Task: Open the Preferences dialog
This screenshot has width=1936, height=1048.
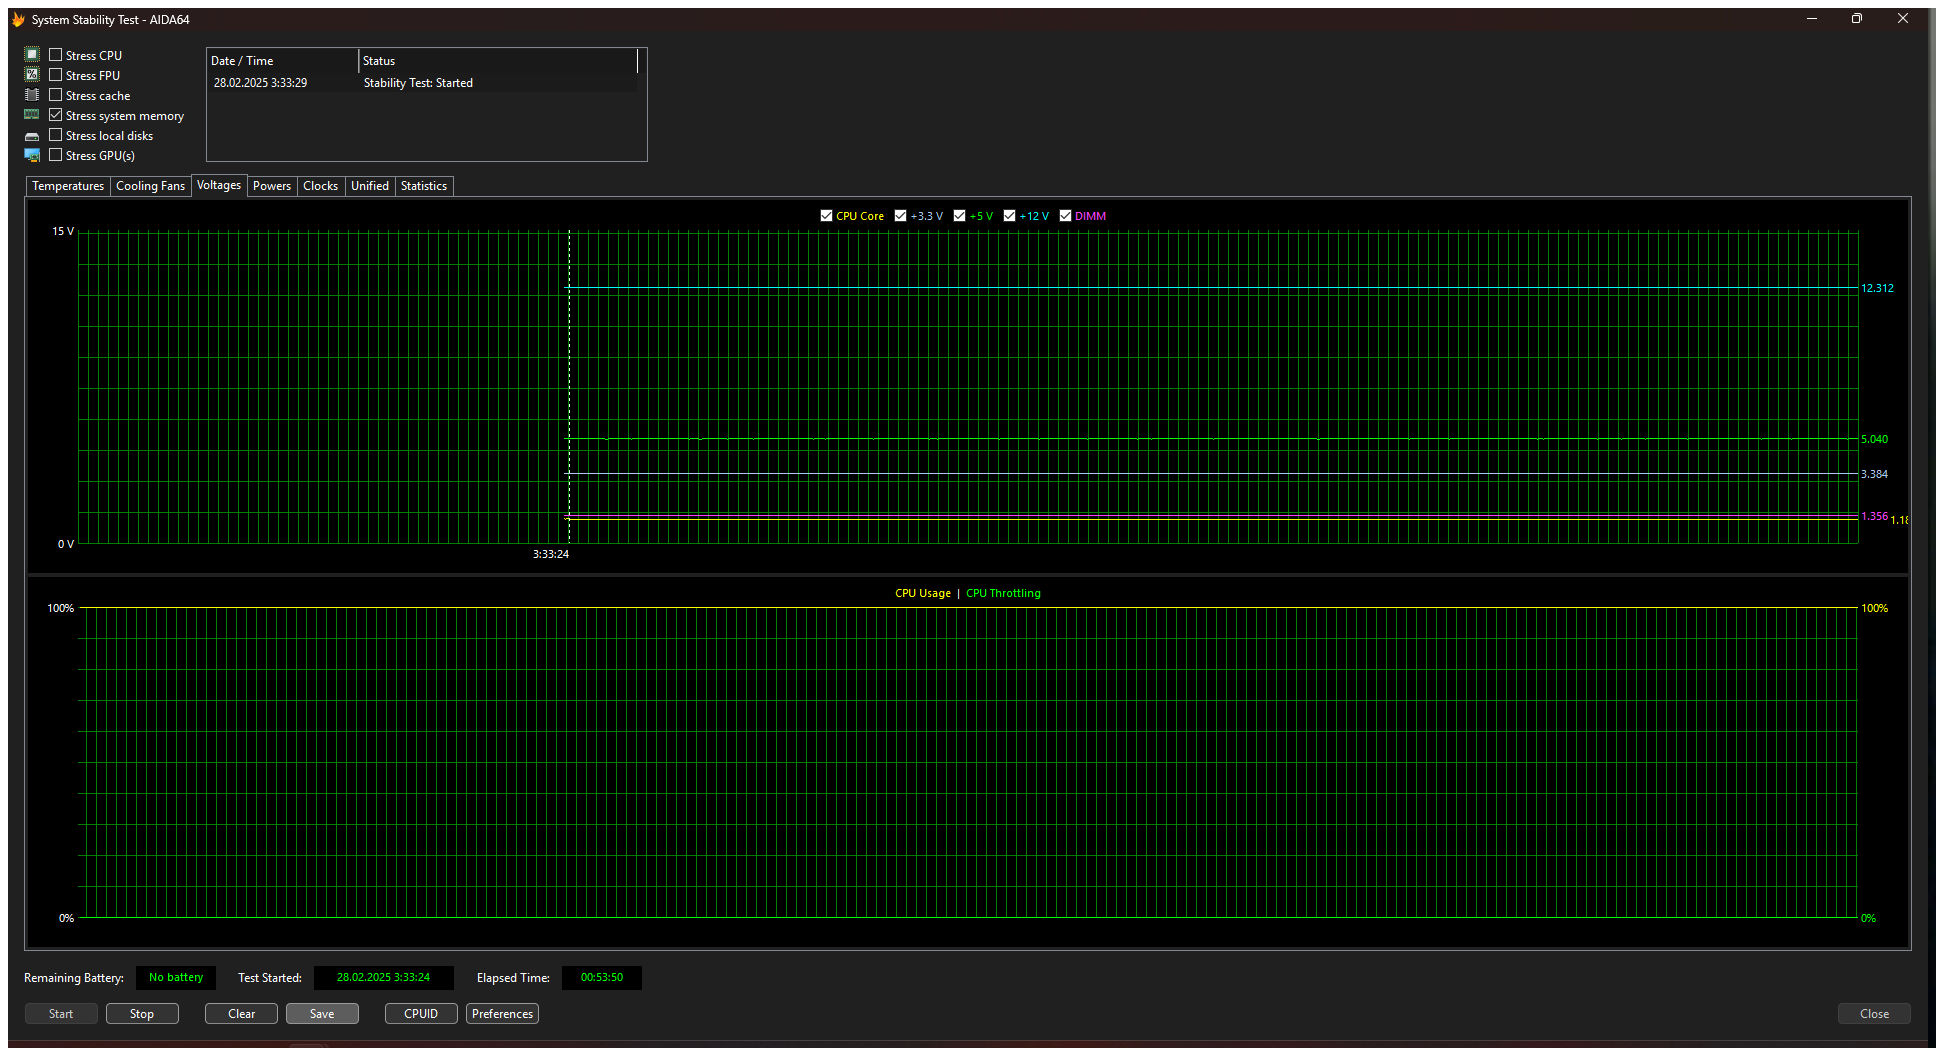Action: click(x=502, y=1014)
